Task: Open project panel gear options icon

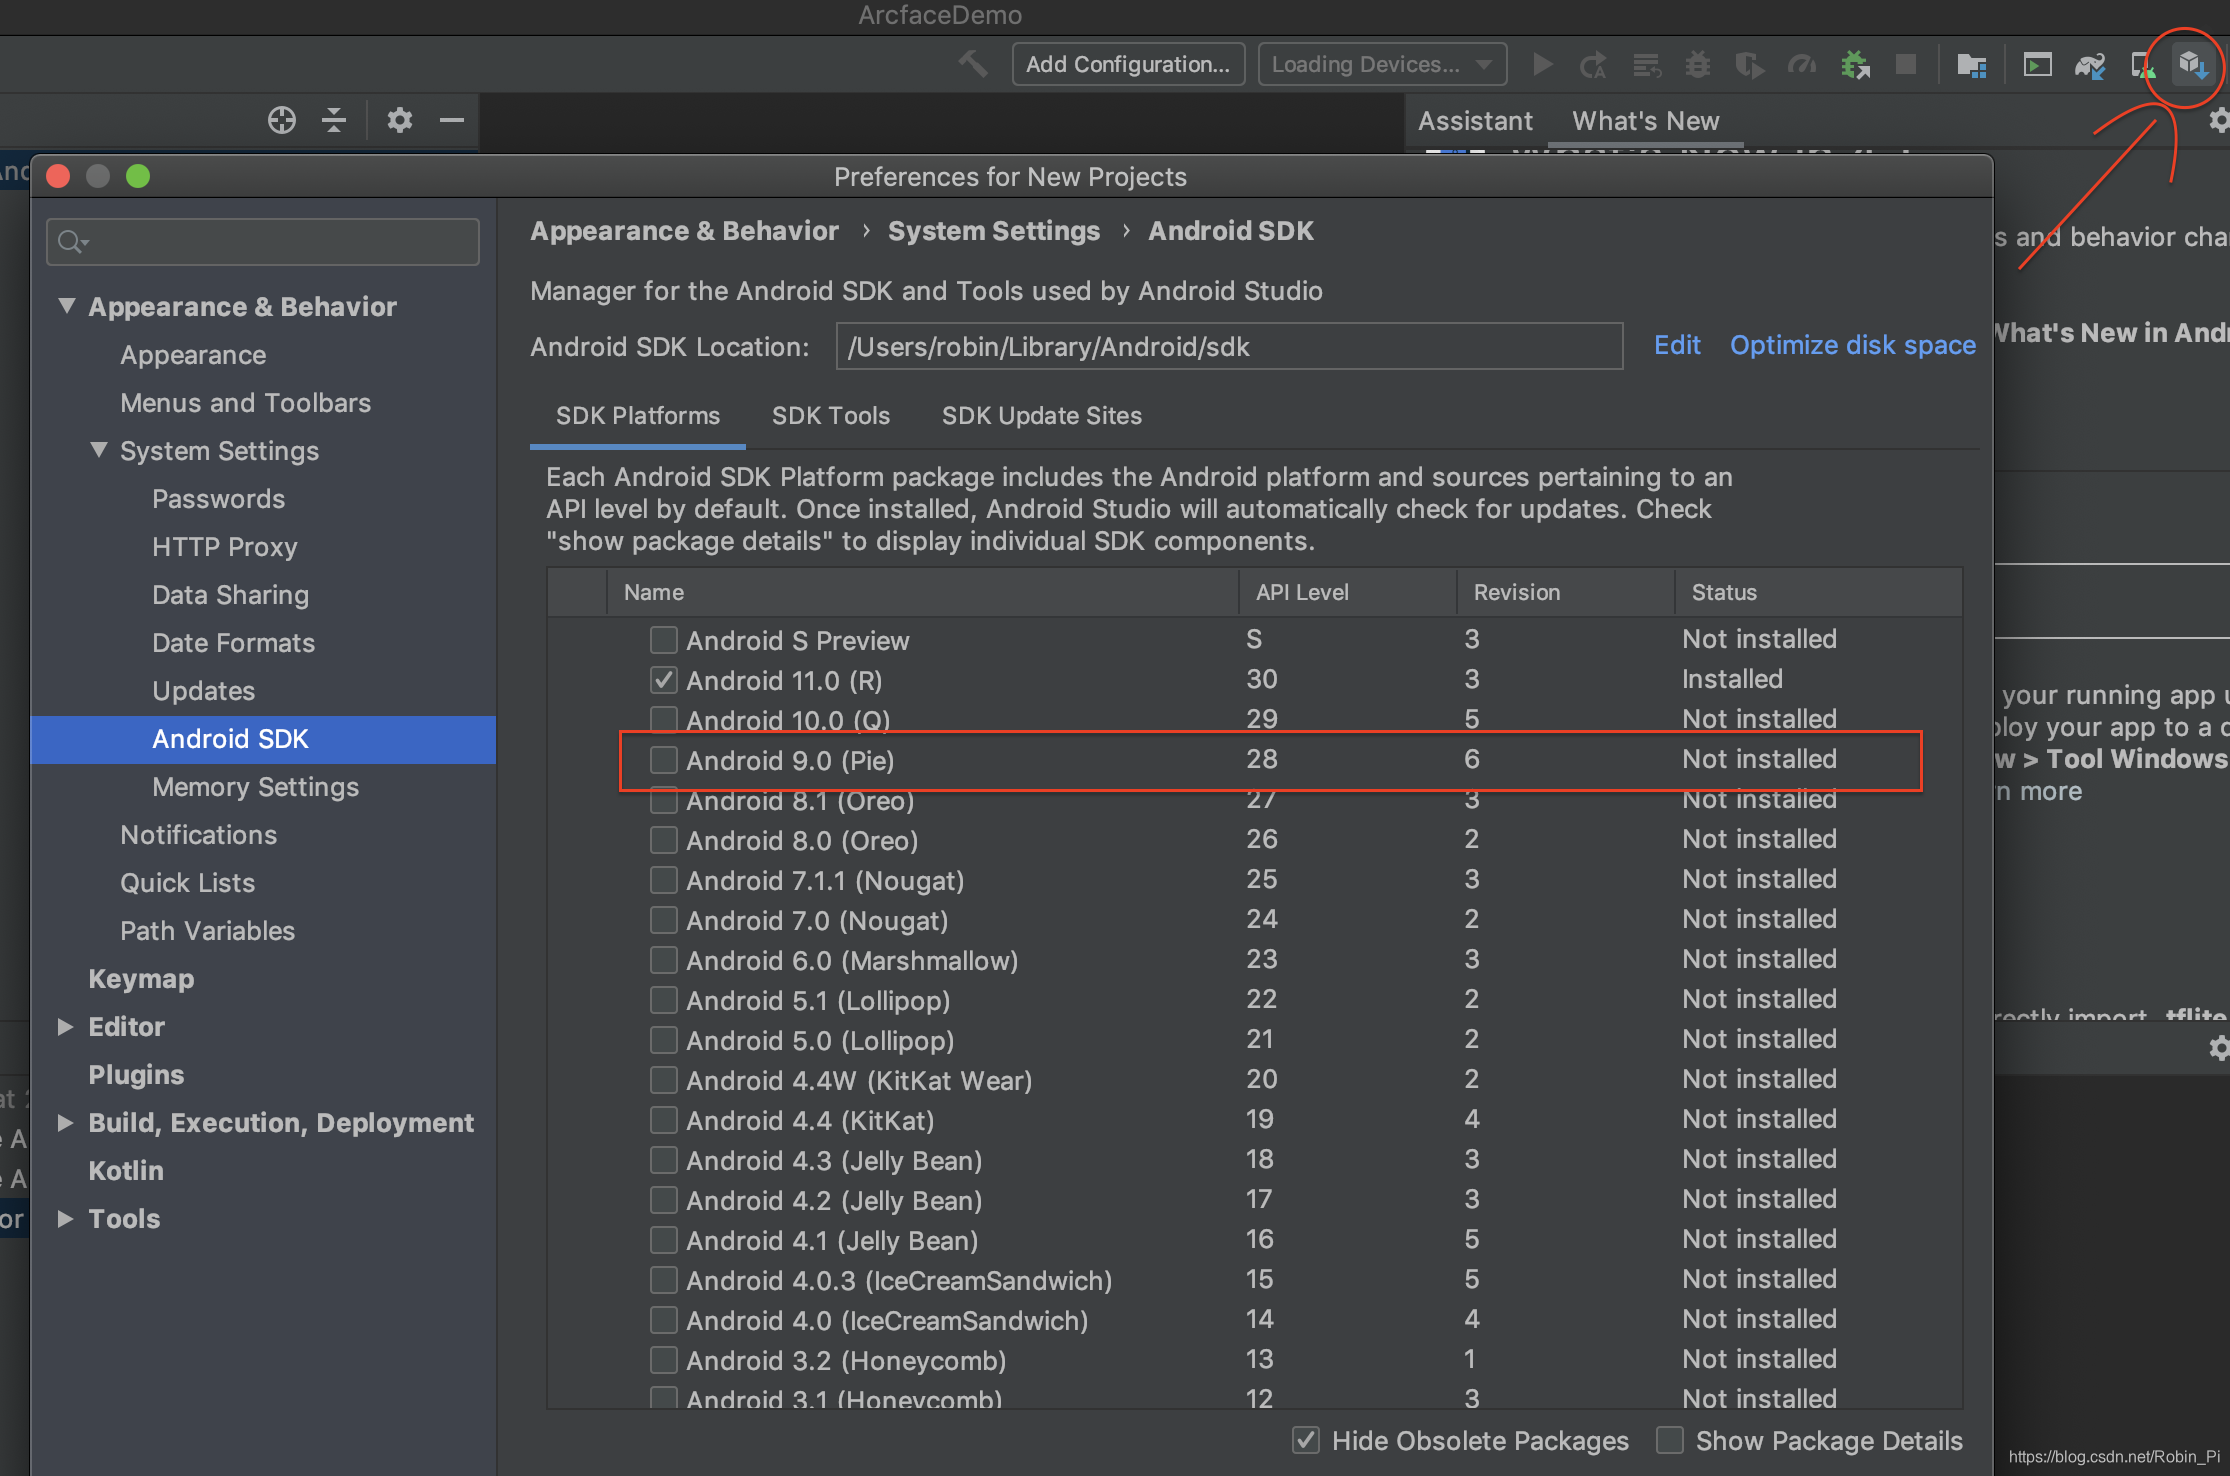Action: (399, 120)
